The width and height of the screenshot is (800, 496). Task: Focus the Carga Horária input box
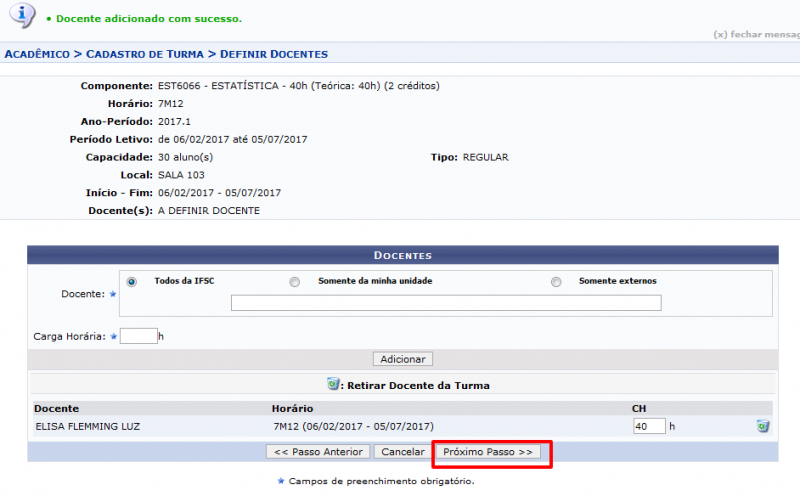point(139,336)
